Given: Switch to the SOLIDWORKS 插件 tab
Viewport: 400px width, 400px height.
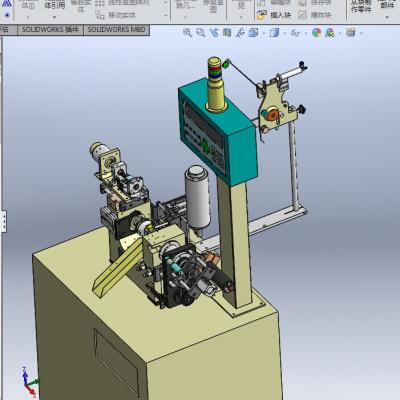Looking at the screenshot, I should coord(50,30).
